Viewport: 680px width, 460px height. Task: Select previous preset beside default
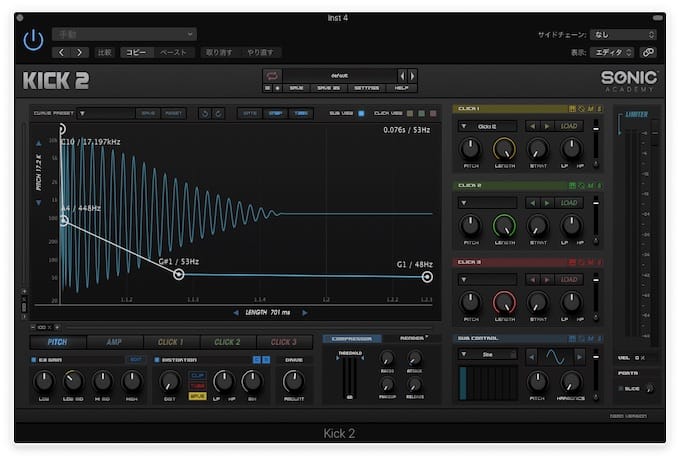402,76
